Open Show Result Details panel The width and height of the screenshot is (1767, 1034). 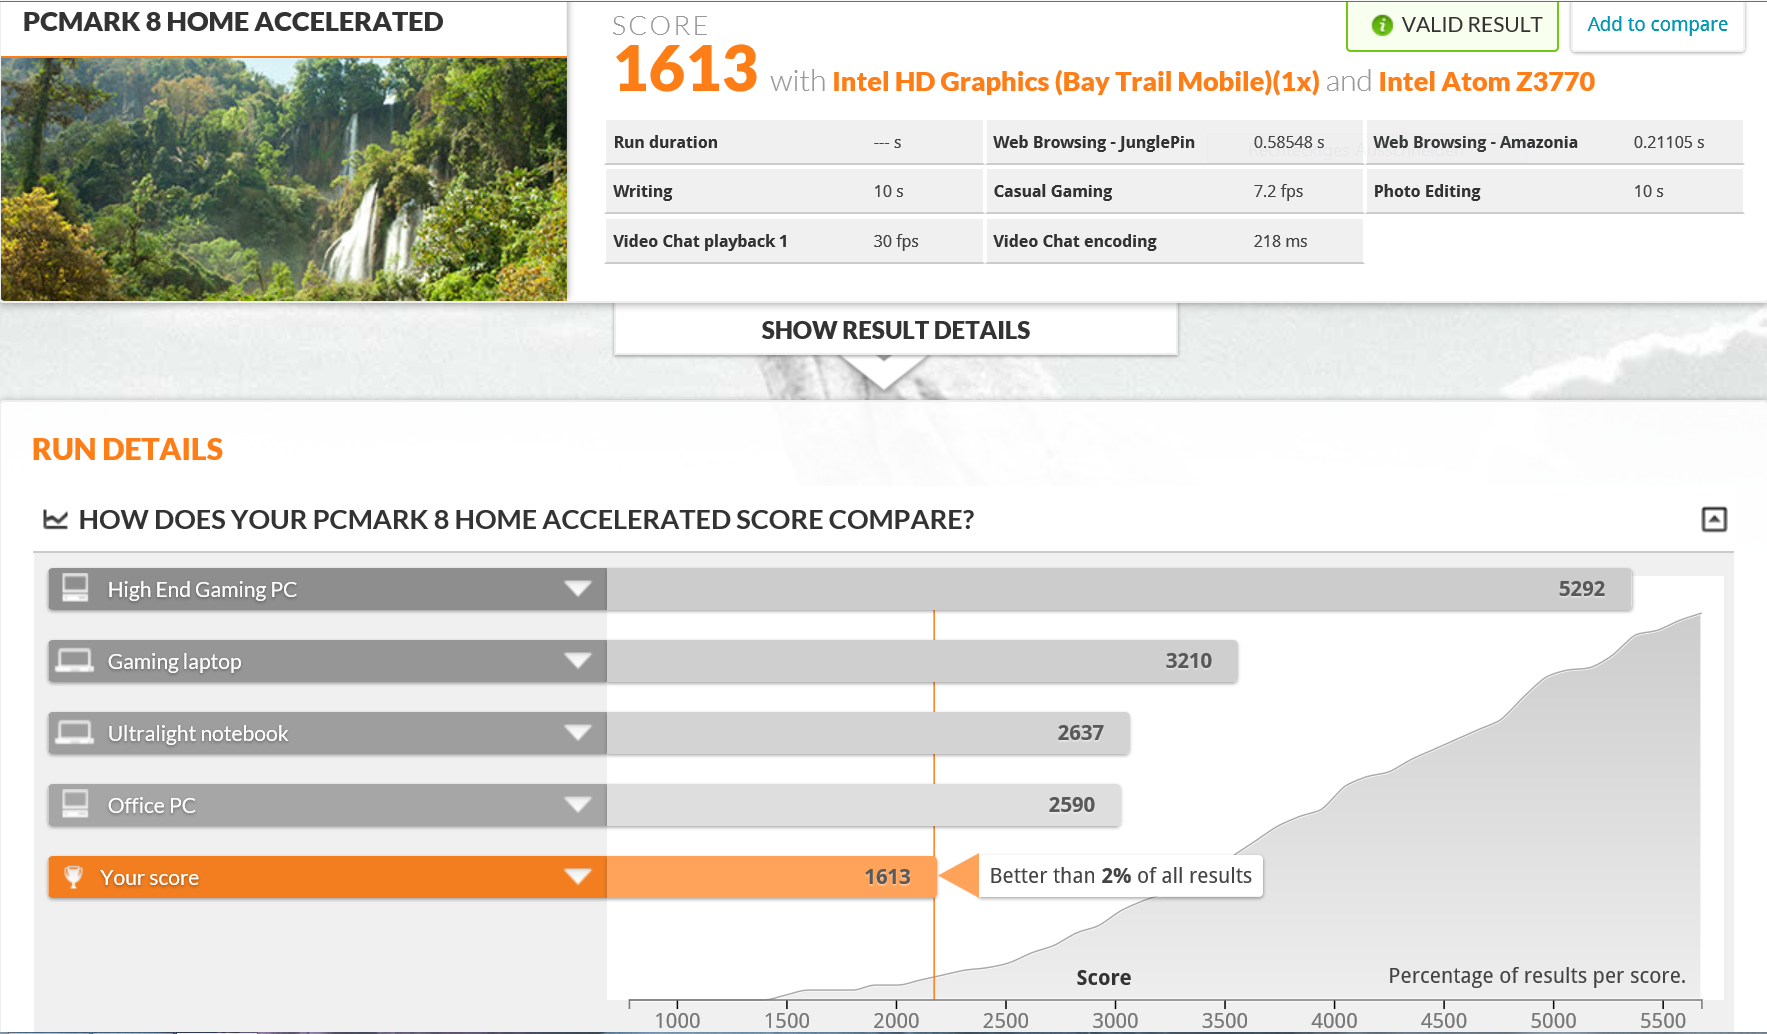(x=895, y=330)
